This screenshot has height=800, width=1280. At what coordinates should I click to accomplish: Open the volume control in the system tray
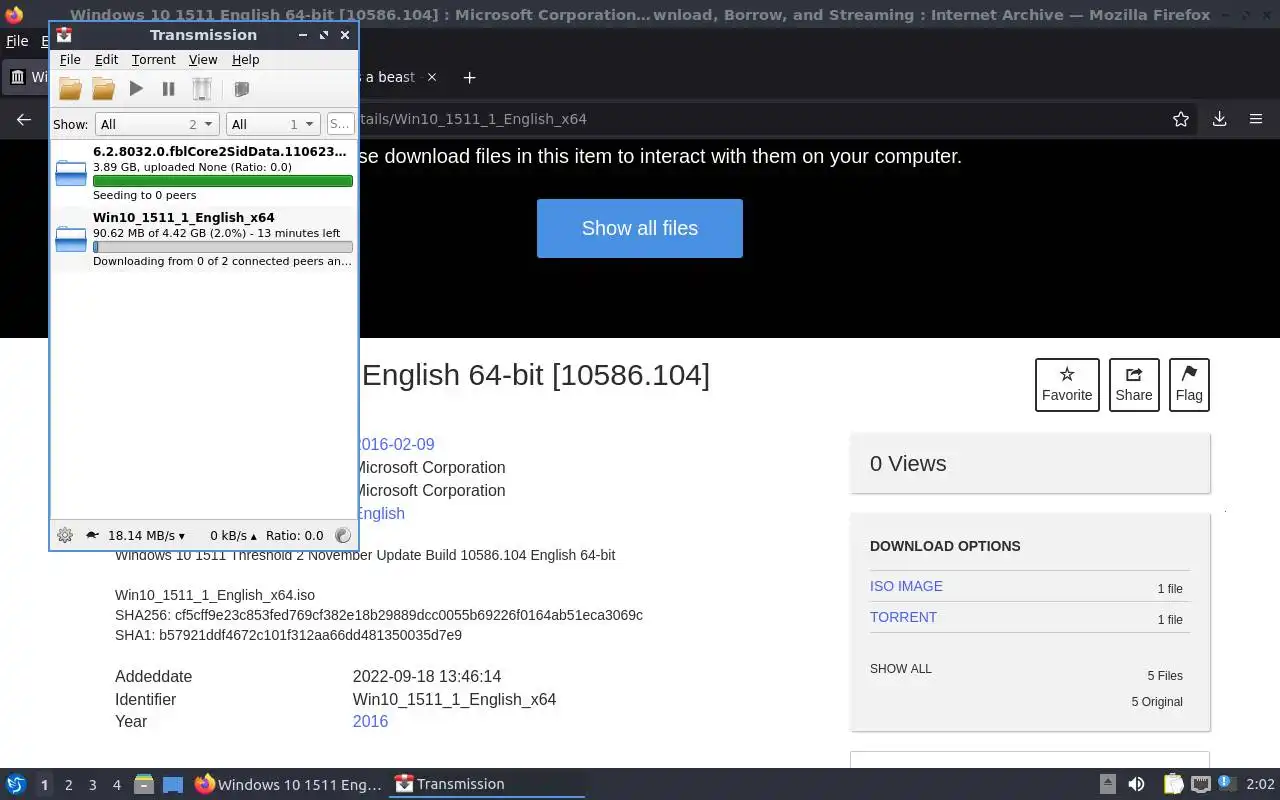click(1136, 784)
